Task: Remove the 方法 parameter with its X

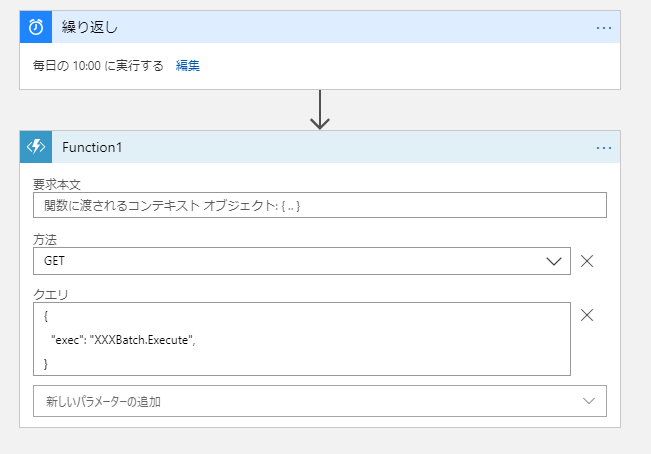Action: (588, 261)
